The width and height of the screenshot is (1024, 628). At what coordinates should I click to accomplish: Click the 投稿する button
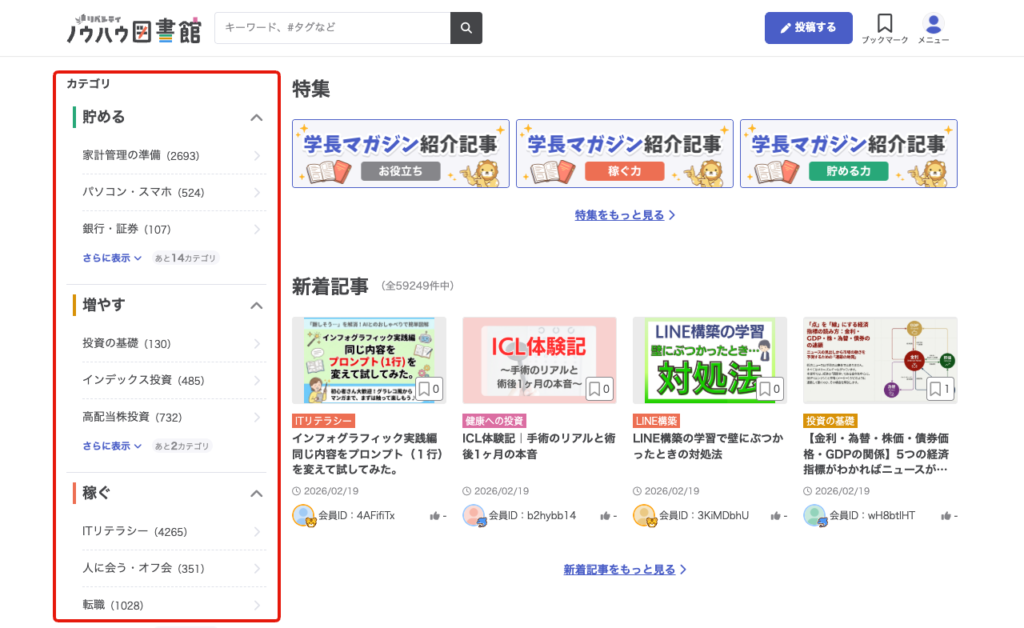(808, 28)
